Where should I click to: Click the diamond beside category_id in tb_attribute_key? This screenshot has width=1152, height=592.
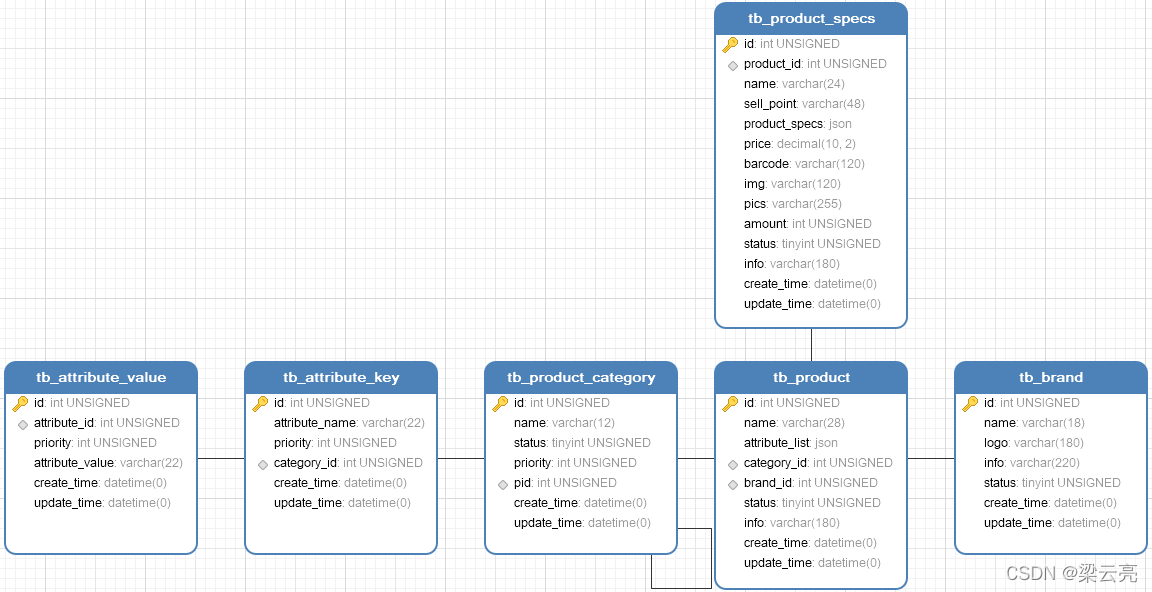point(263,464)
